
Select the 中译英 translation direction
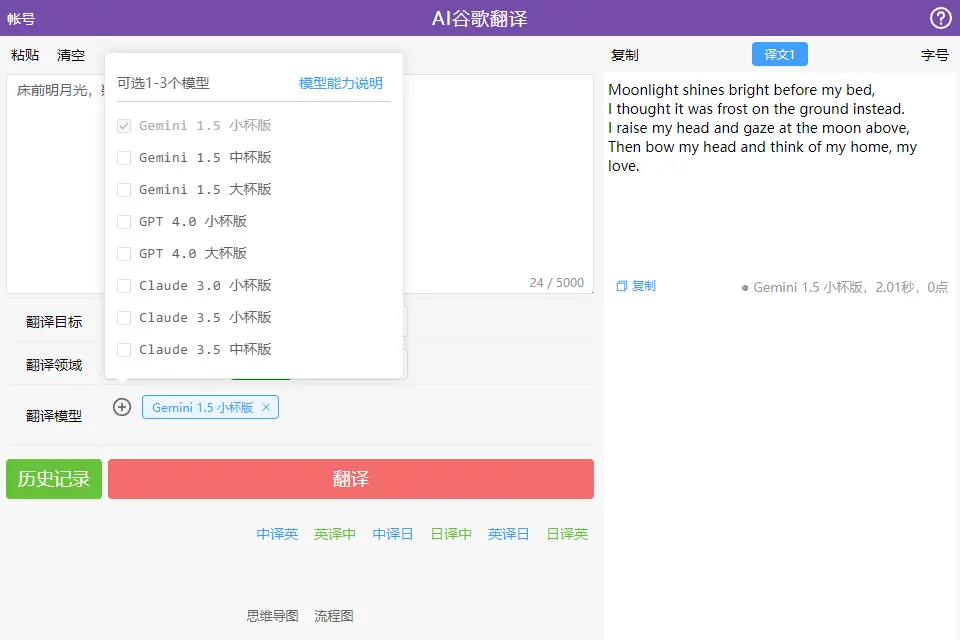coord(276,533)
